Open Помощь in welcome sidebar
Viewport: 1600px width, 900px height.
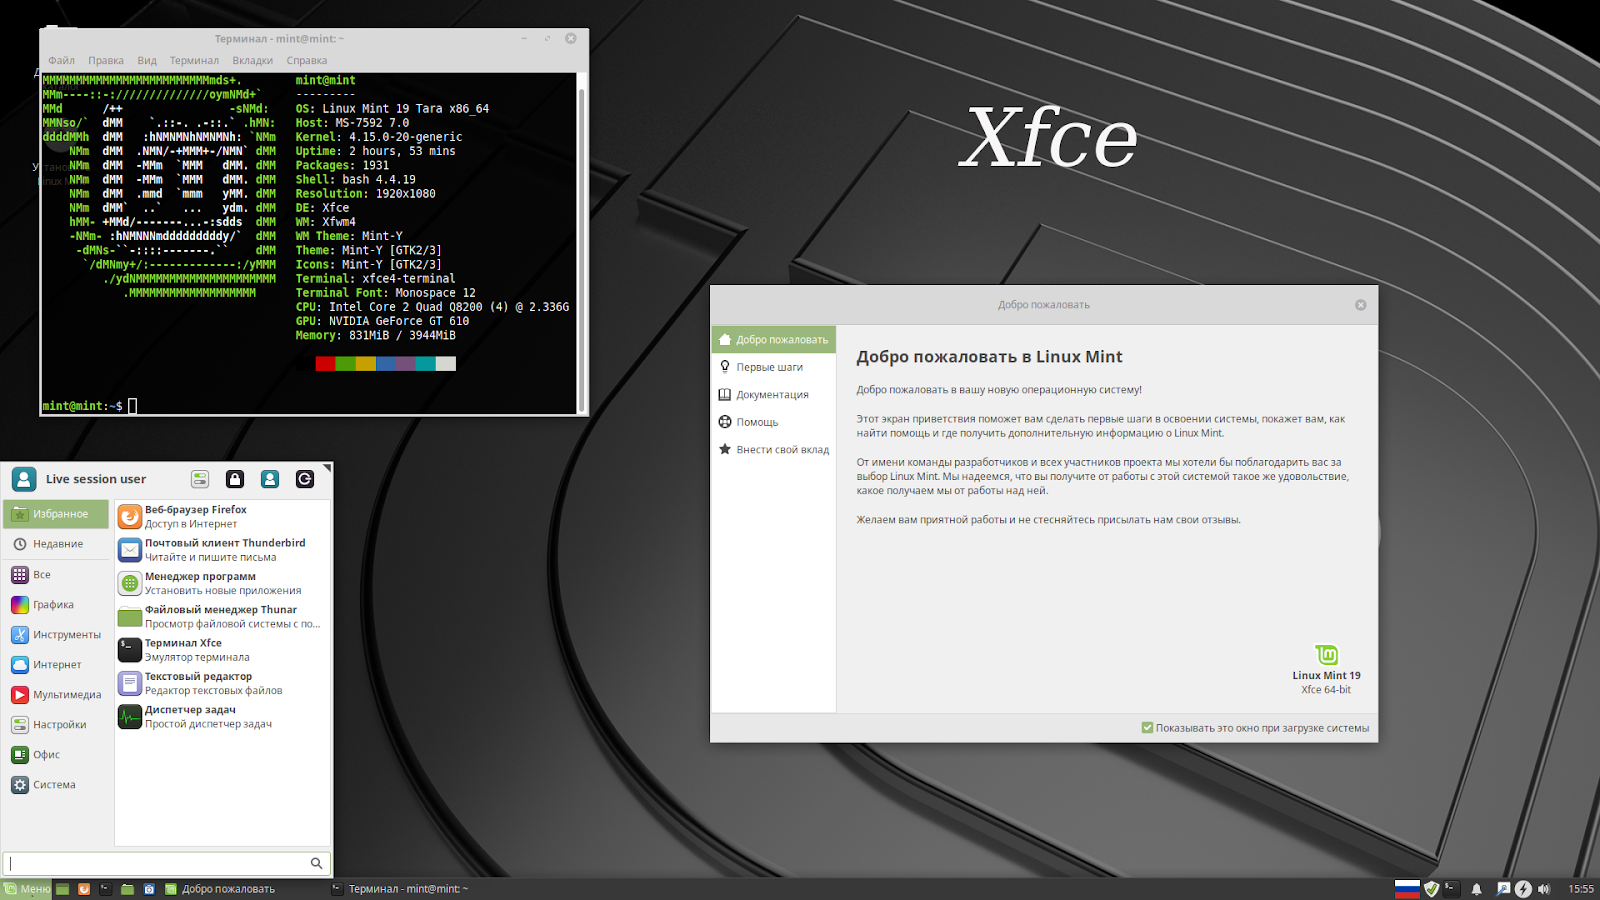774,422
